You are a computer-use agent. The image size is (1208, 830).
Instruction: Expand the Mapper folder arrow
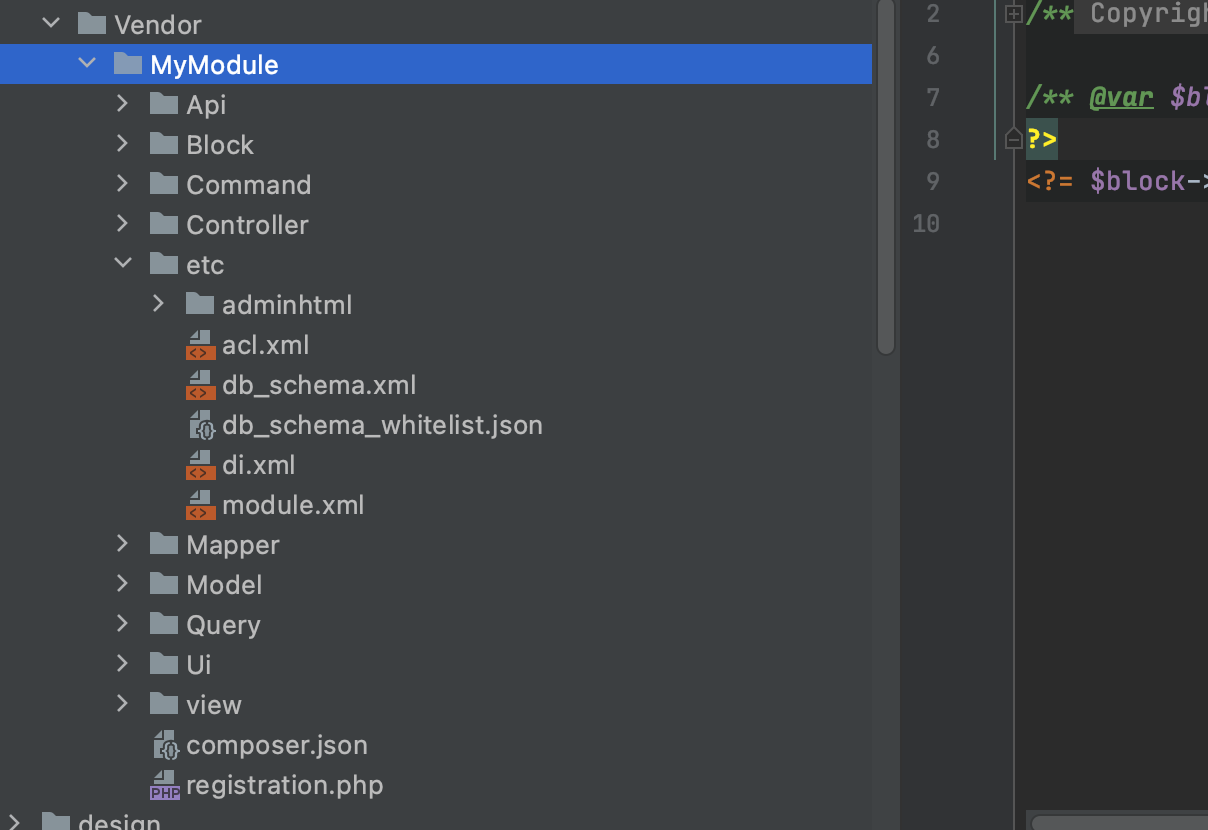(122, 543)
